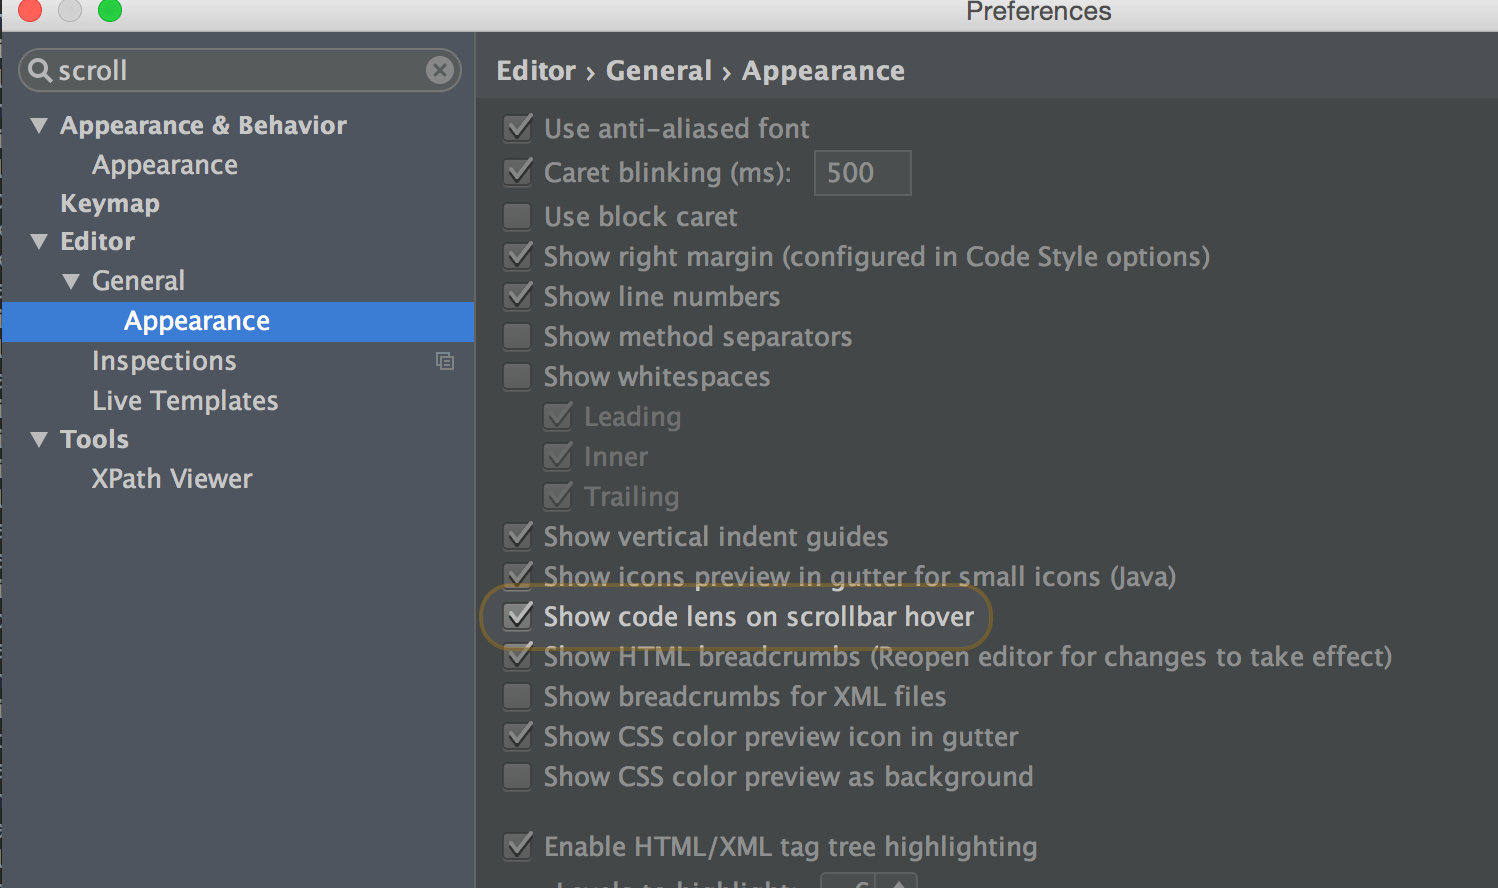Image resolution: width=1498 pixels, height=888 pixels.
Task: Enable Show whitespaces
Action: (x=517, y=376)
